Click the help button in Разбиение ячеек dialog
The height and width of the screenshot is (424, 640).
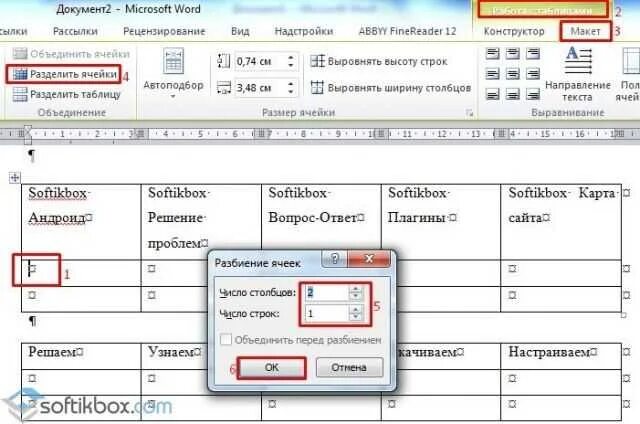[x=334, y=259]
